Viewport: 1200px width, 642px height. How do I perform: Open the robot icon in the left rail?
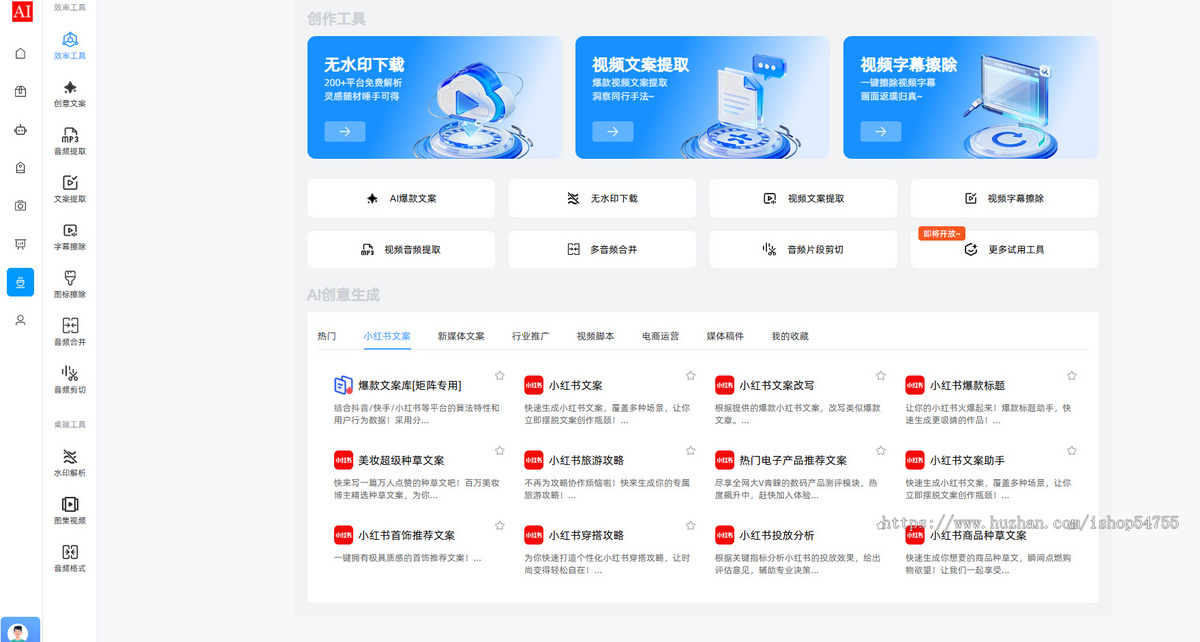[x=20, y=129]
